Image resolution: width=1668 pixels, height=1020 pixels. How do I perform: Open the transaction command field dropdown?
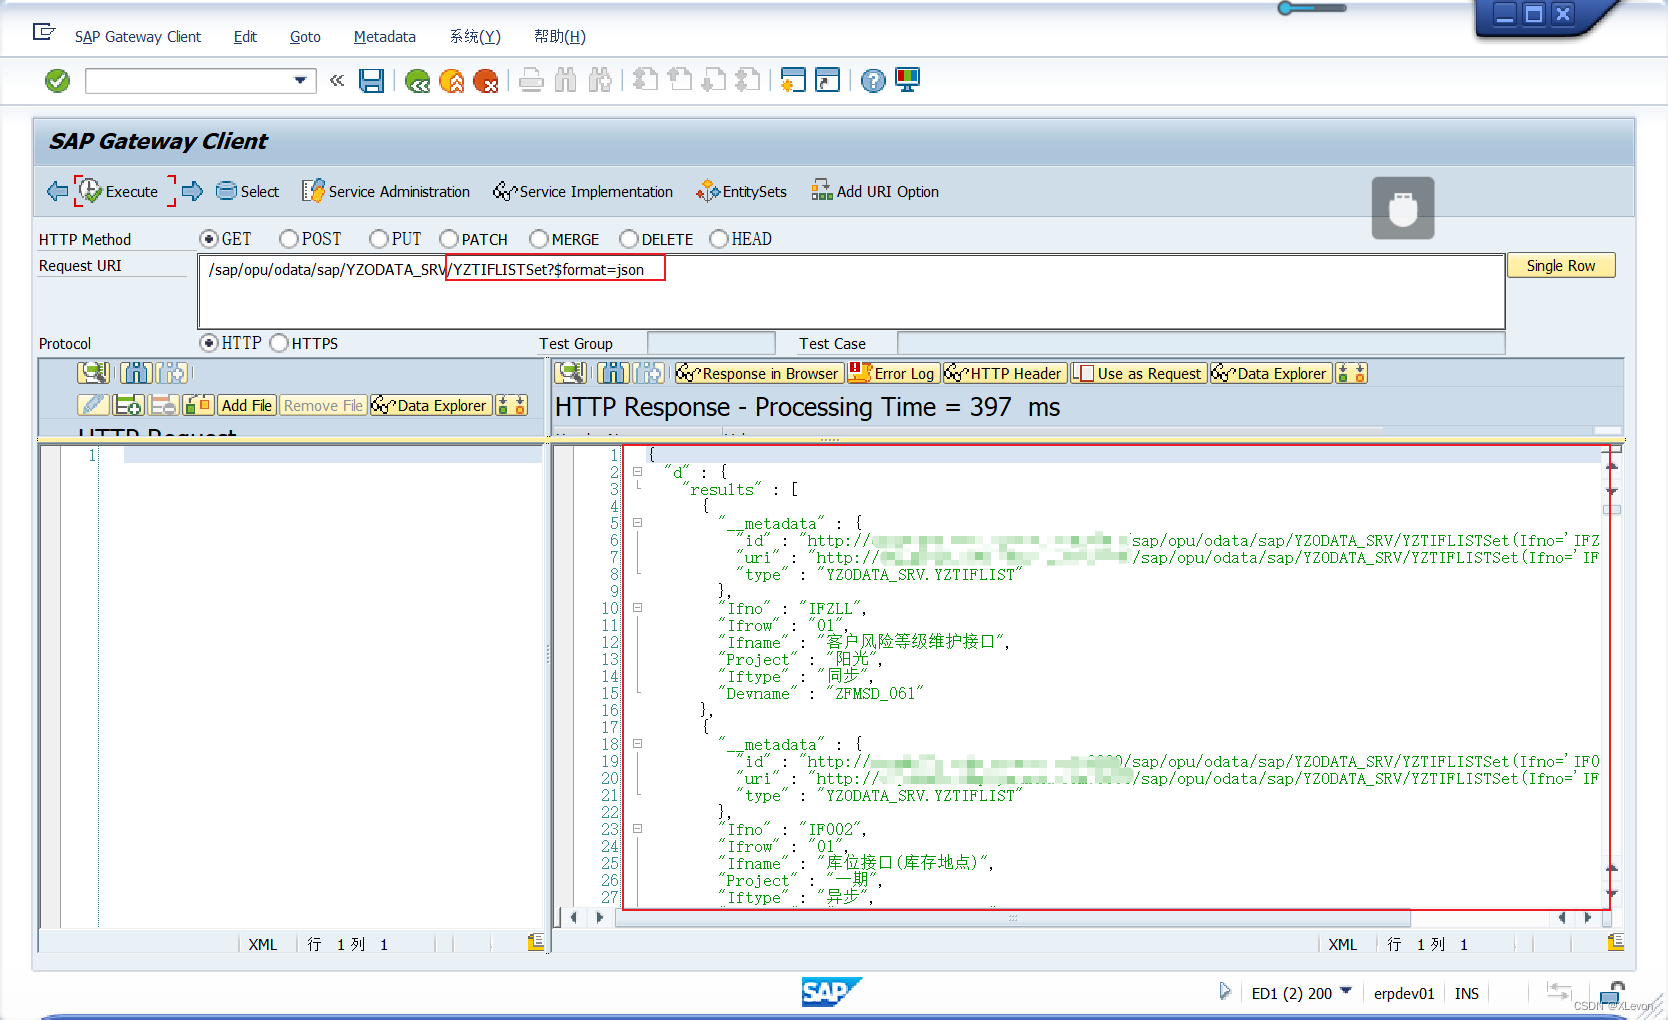300,81
